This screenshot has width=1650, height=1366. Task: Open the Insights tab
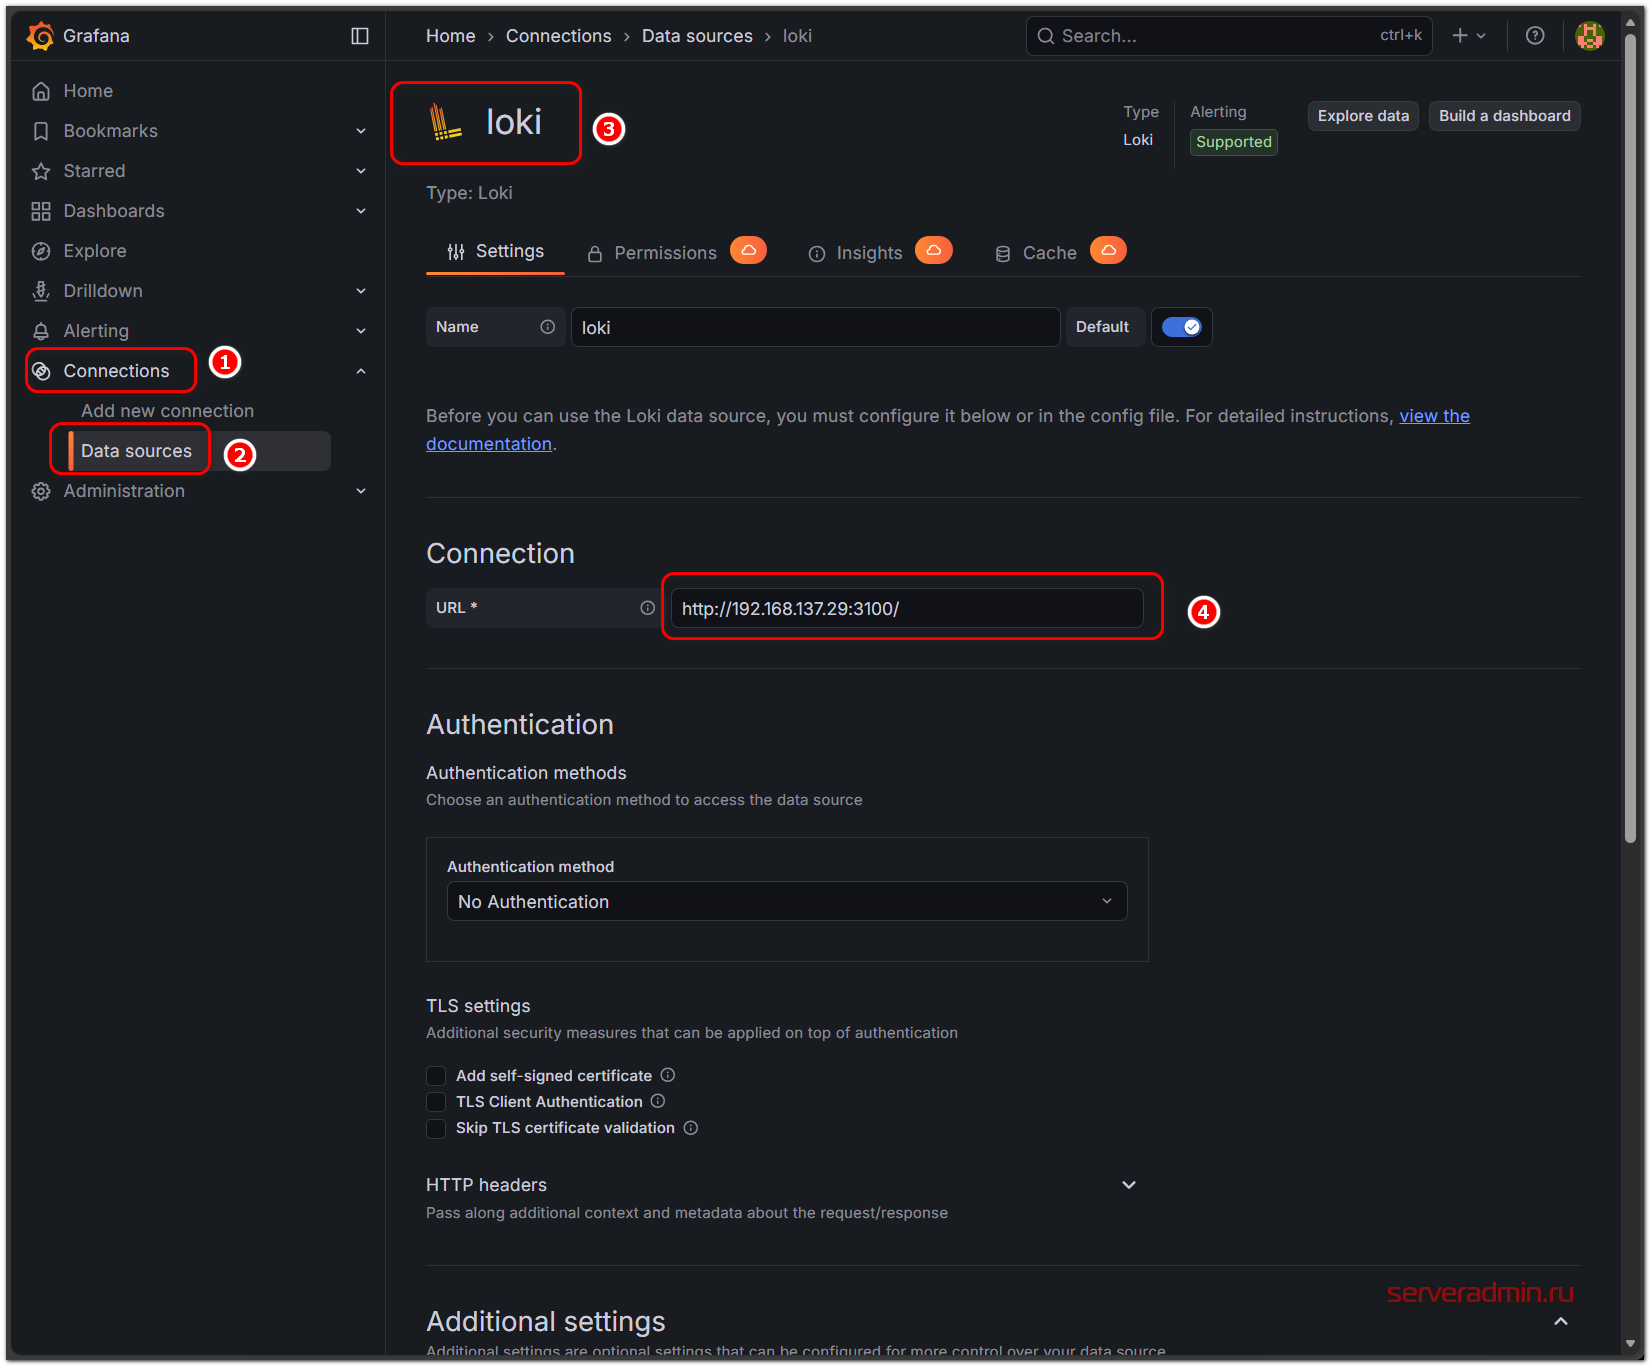point(868,253)
